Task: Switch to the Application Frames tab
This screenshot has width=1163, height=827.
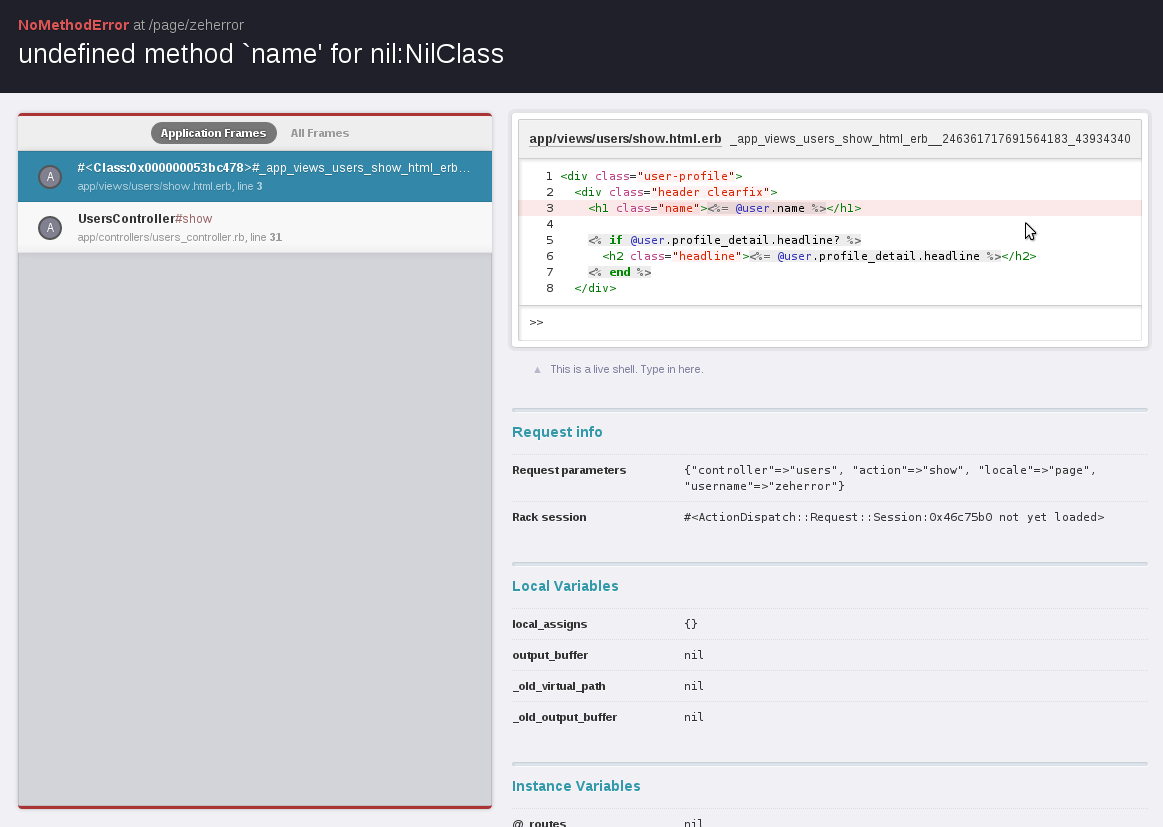Action: coord(214,133)
